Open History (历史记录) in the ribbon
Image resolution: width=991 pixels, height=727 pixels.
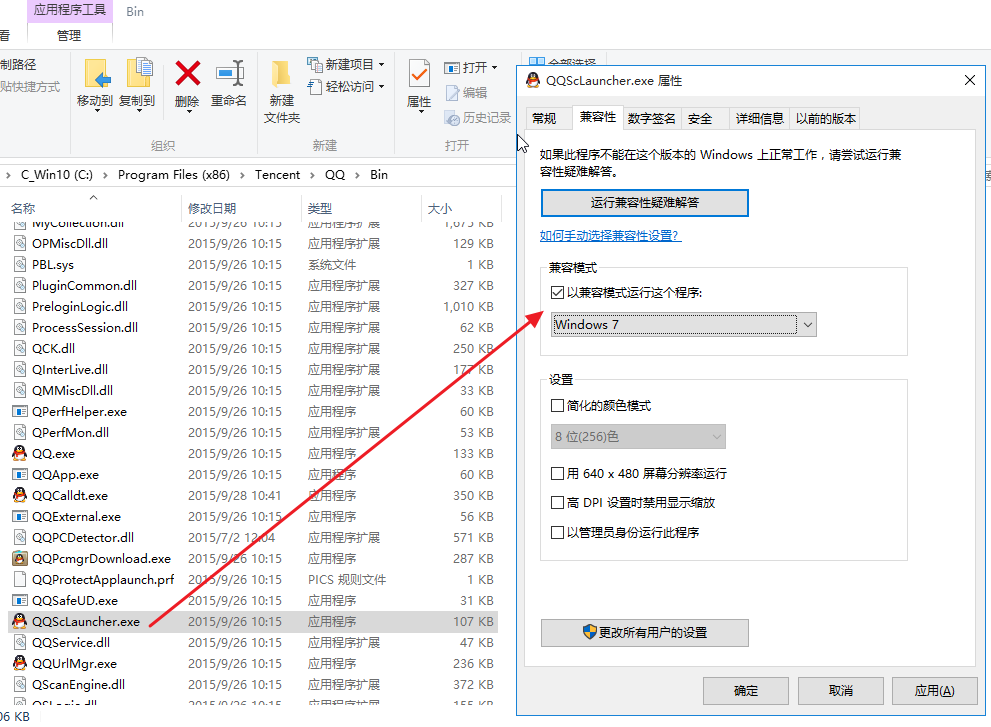pos(478,118)
